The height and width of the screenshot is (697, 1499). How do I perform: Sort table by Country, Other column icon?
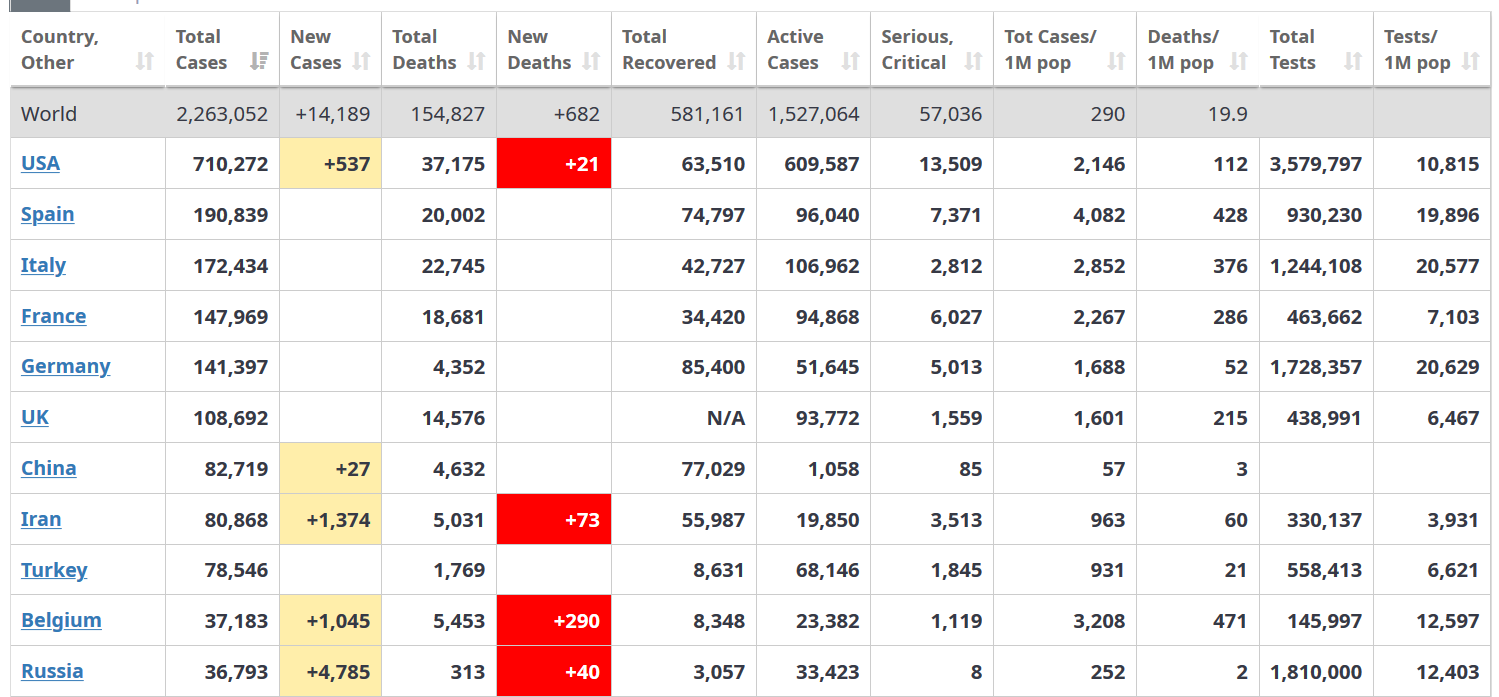click(x=145, y=62)
